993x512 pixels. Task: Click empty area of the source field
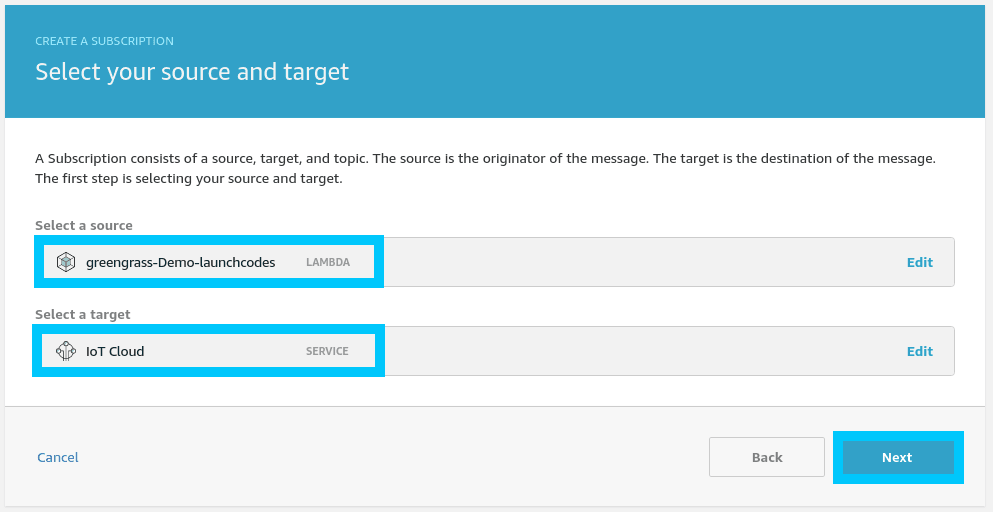coord(640,262)
